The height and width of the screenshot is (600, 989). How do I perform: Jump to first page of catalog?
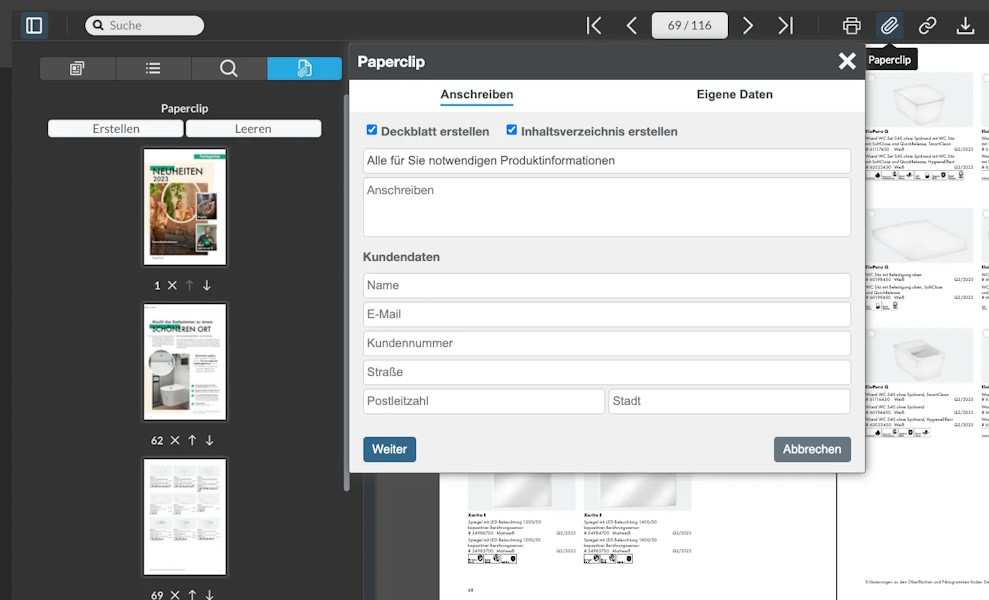pyautogui.click(x=594, y=26)
